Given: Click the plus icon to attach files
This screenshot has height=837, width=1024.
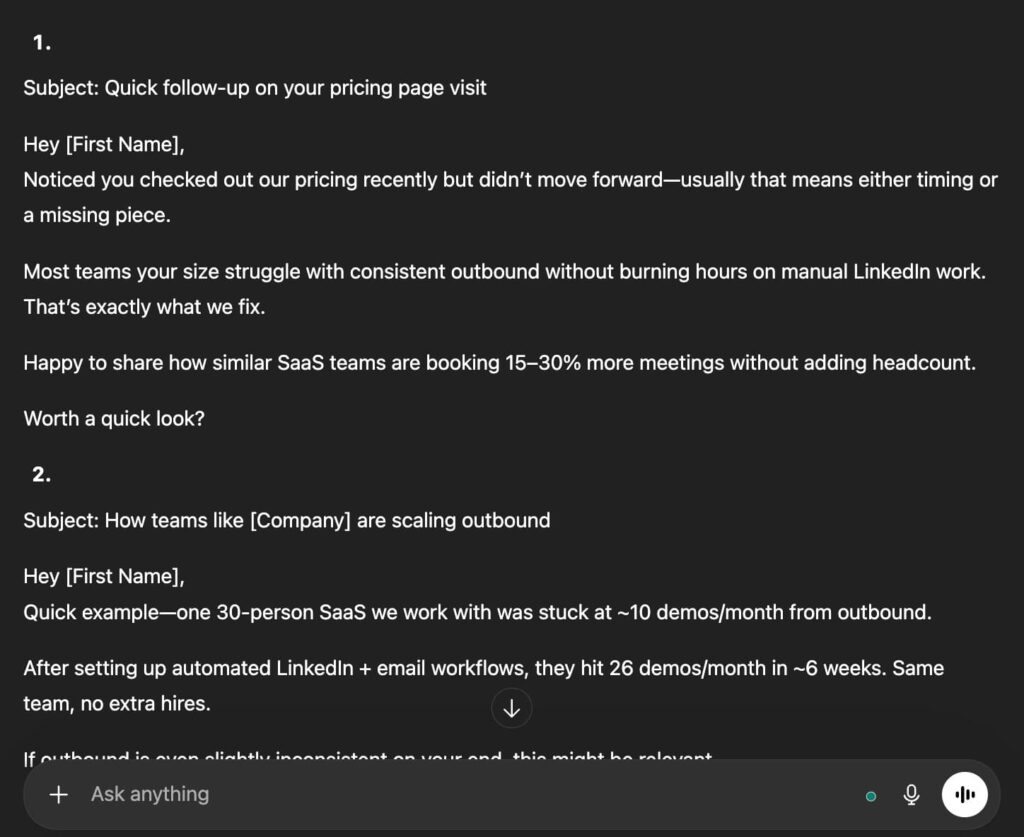Looking at the screenshot, I should [58, 794].
